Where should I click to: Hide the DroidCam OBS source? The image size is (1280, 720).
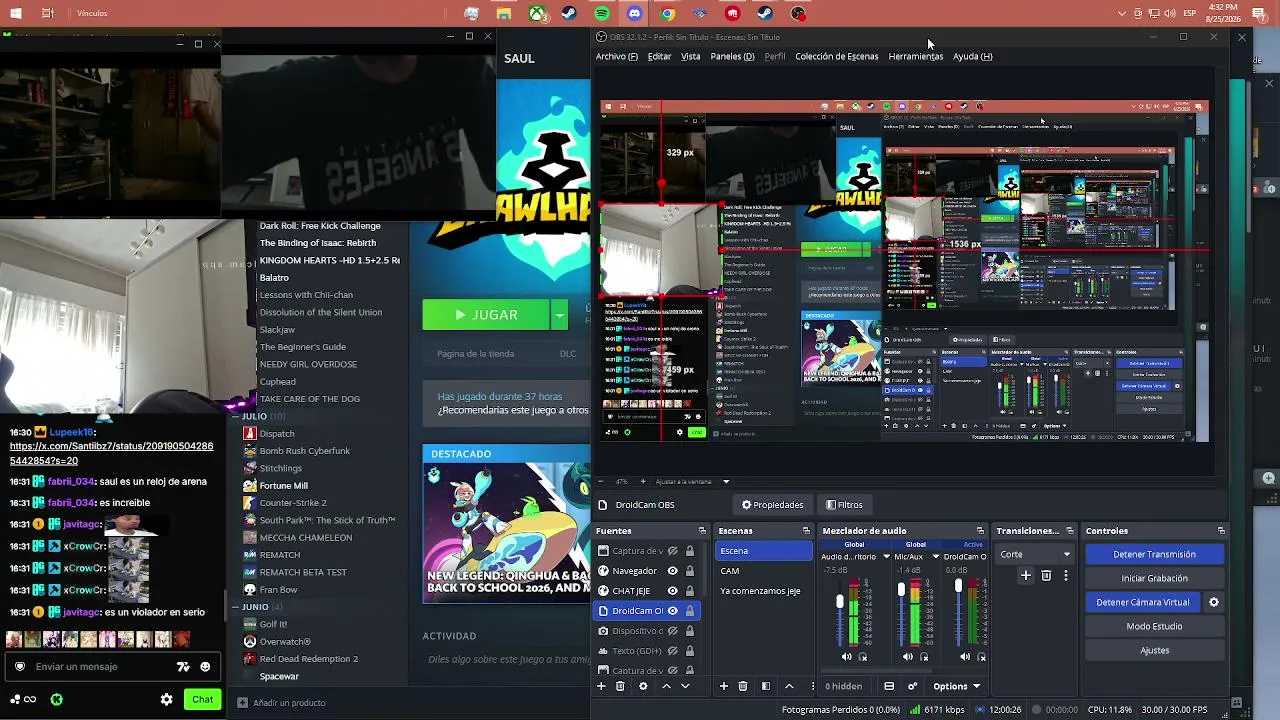pyautogui.click(x=673, y=611)
